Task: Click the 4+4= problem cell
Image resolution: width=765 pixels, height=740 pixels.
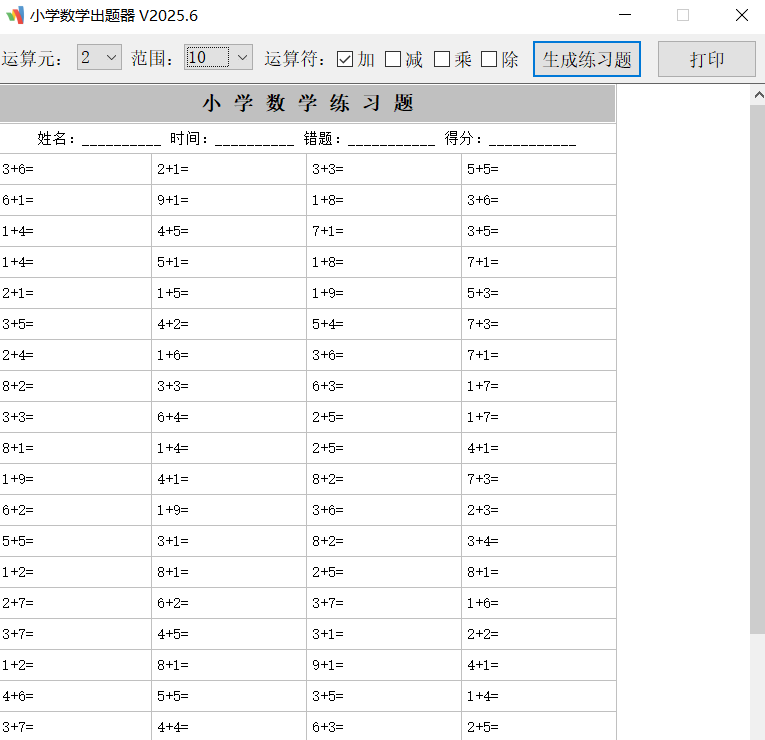Action: click(x=229, y=727)
